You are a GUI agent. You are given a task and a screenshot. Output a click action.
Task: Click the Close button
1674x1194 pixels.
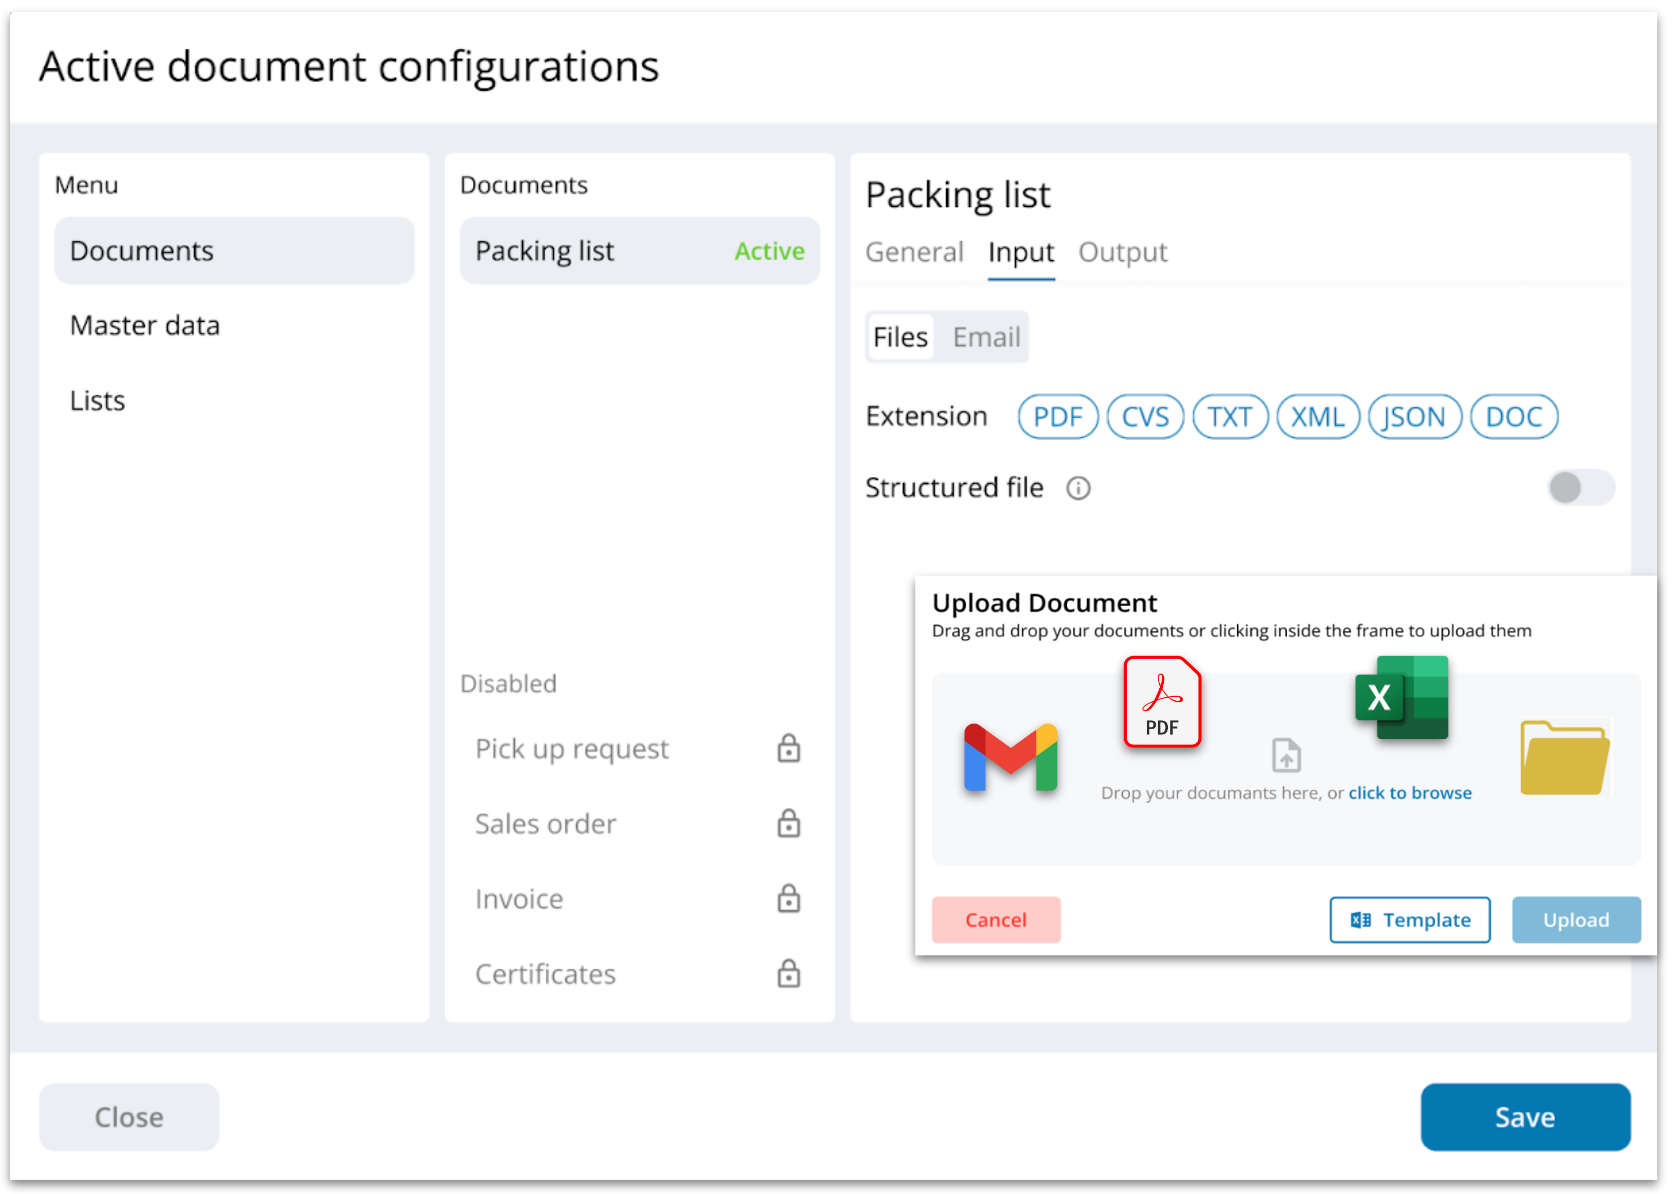click(x=129, y=1117)
